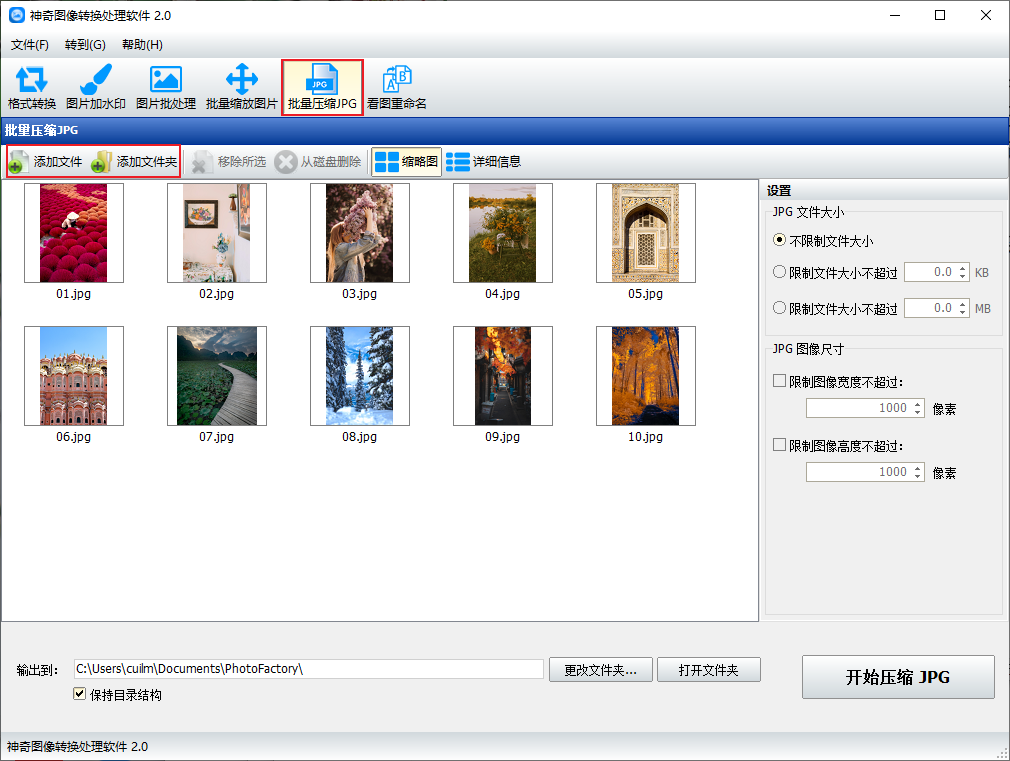Click the 输出到 output path field
Viewport: 1010px width, 761px height.
click(x=309, y=669)
